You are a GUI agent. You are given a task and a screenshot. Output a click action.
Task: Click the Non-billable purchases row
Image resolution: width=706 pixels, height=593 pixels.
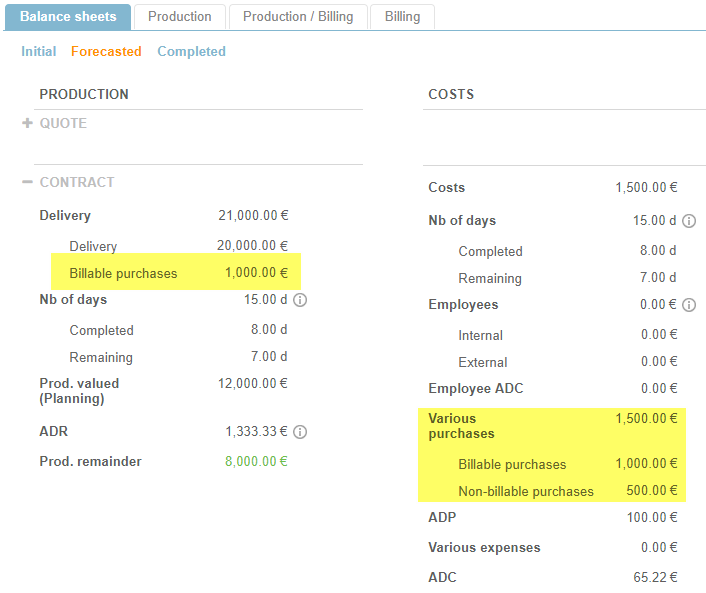(x=525, y=491)
